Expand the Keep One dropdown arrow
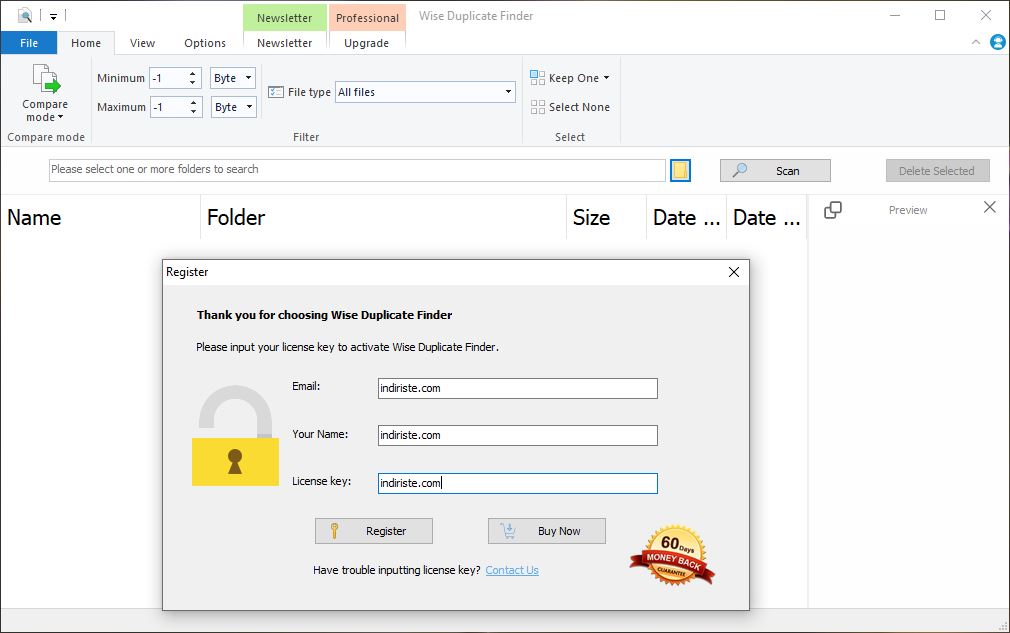The image size is (1010, 633). click(607, 78)
